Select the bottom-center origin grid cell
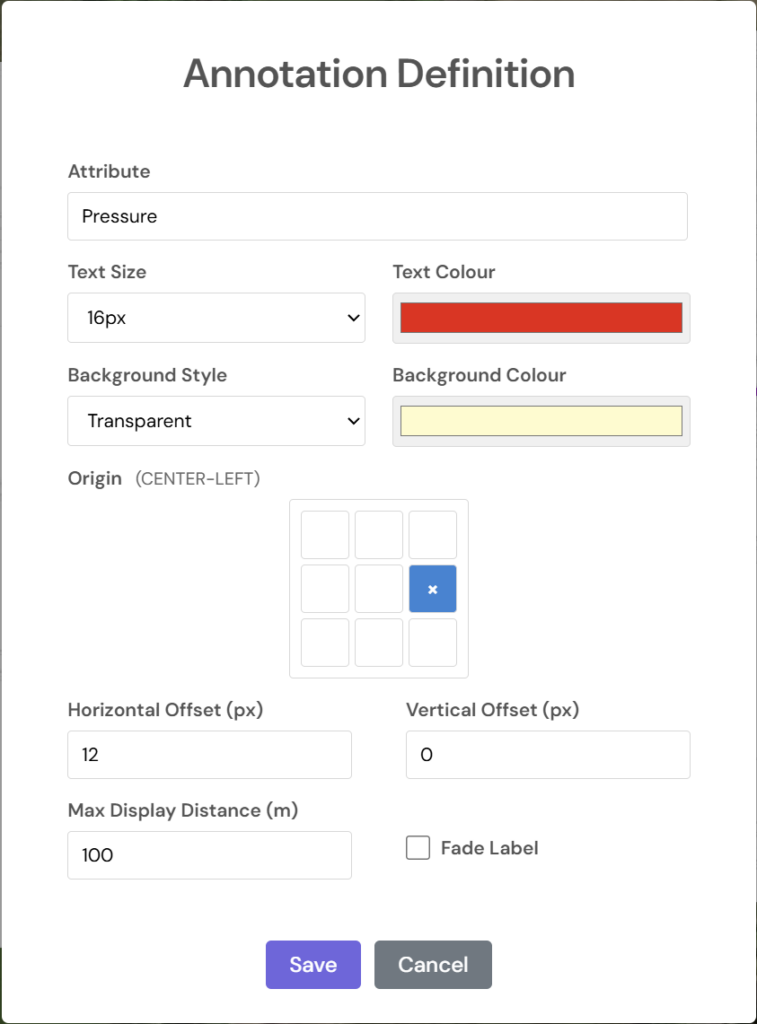The image size is (757, 1024). [x=379, y=642]
